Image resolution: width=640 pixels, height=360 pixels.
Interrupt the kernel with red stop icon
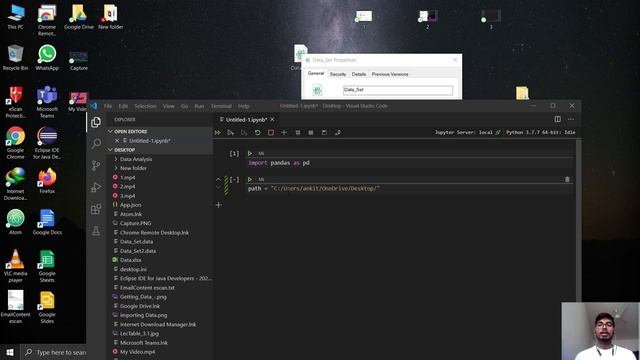271,133
